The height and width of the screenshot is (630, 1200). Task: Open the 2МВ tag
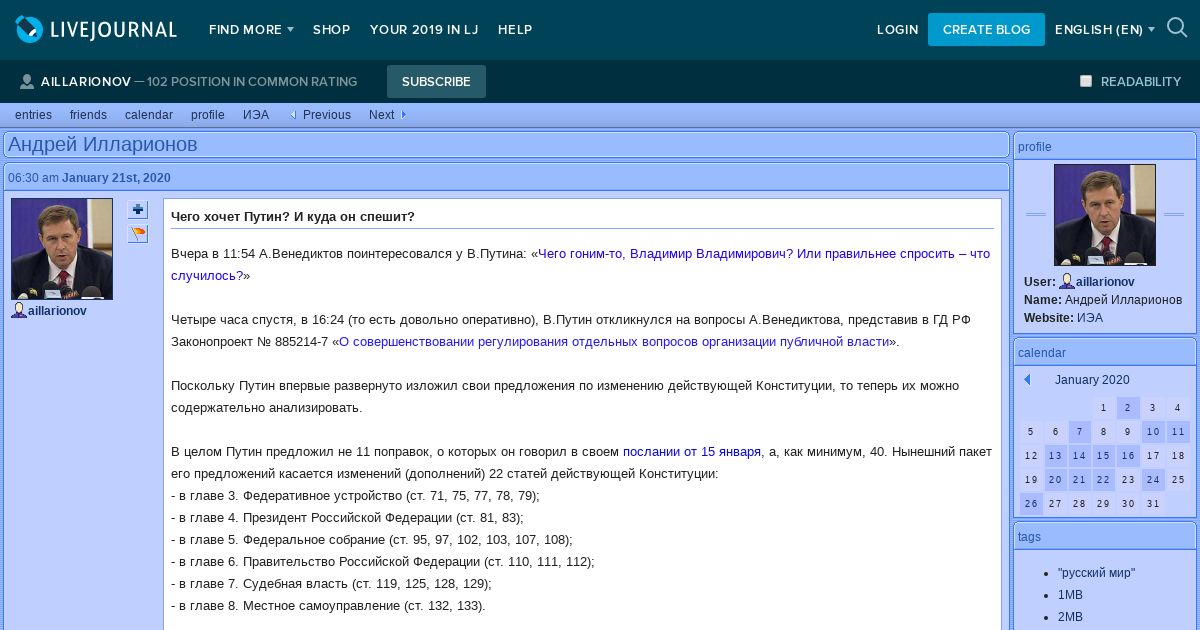pos(1070,617)
